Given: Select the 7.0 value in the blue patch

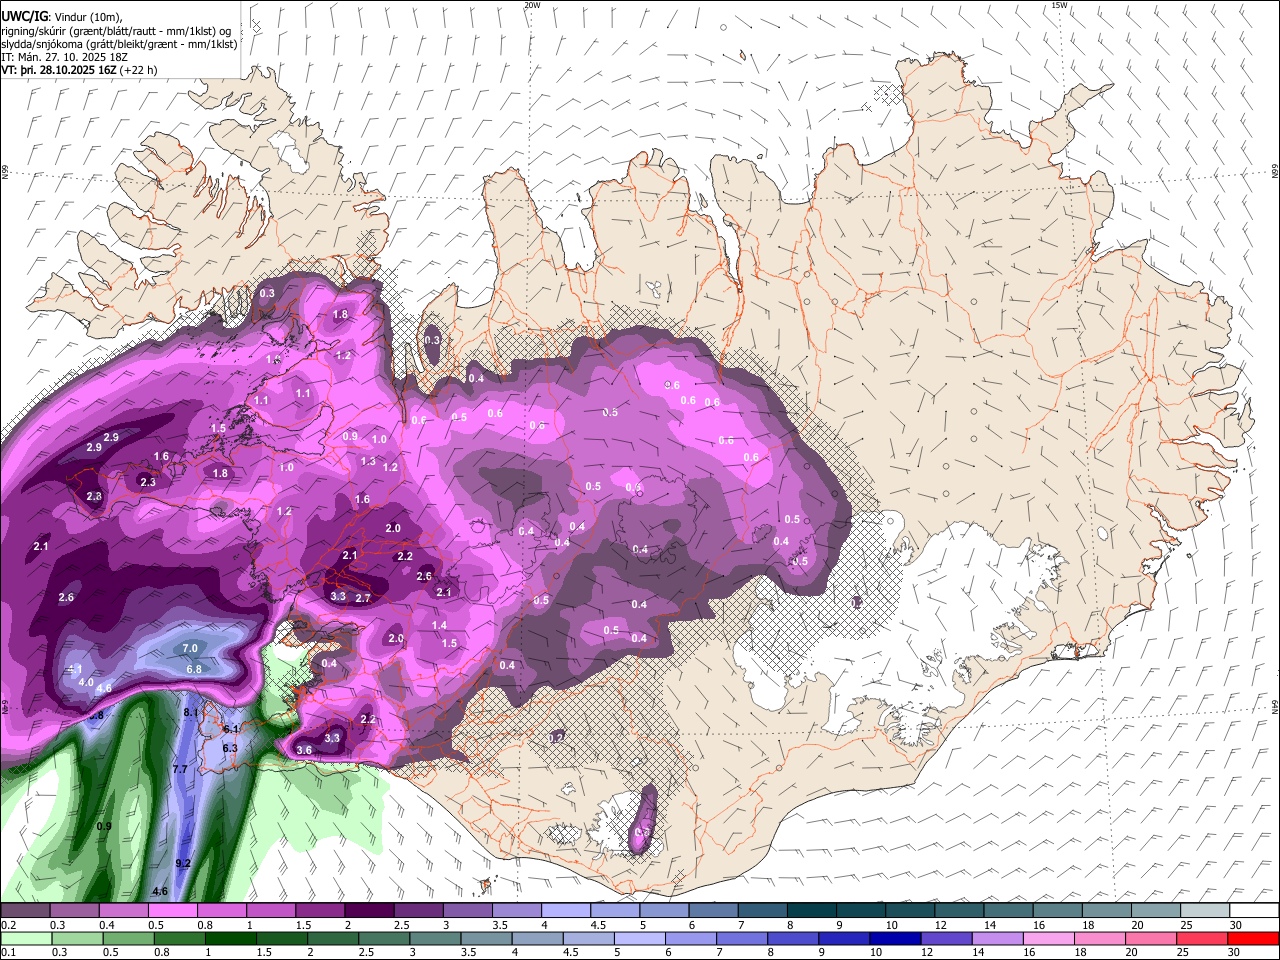Looking at the screenshot, I should [190, 649].
